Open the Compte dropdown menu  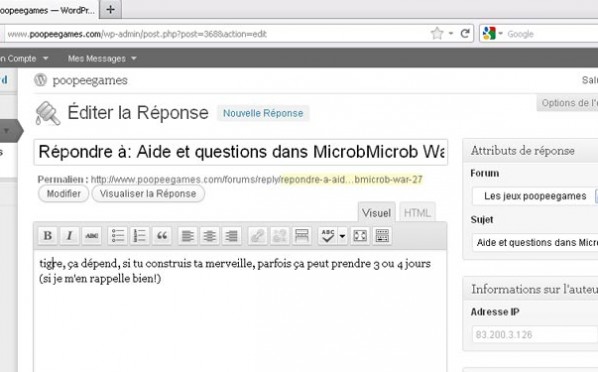click(24, 58)
